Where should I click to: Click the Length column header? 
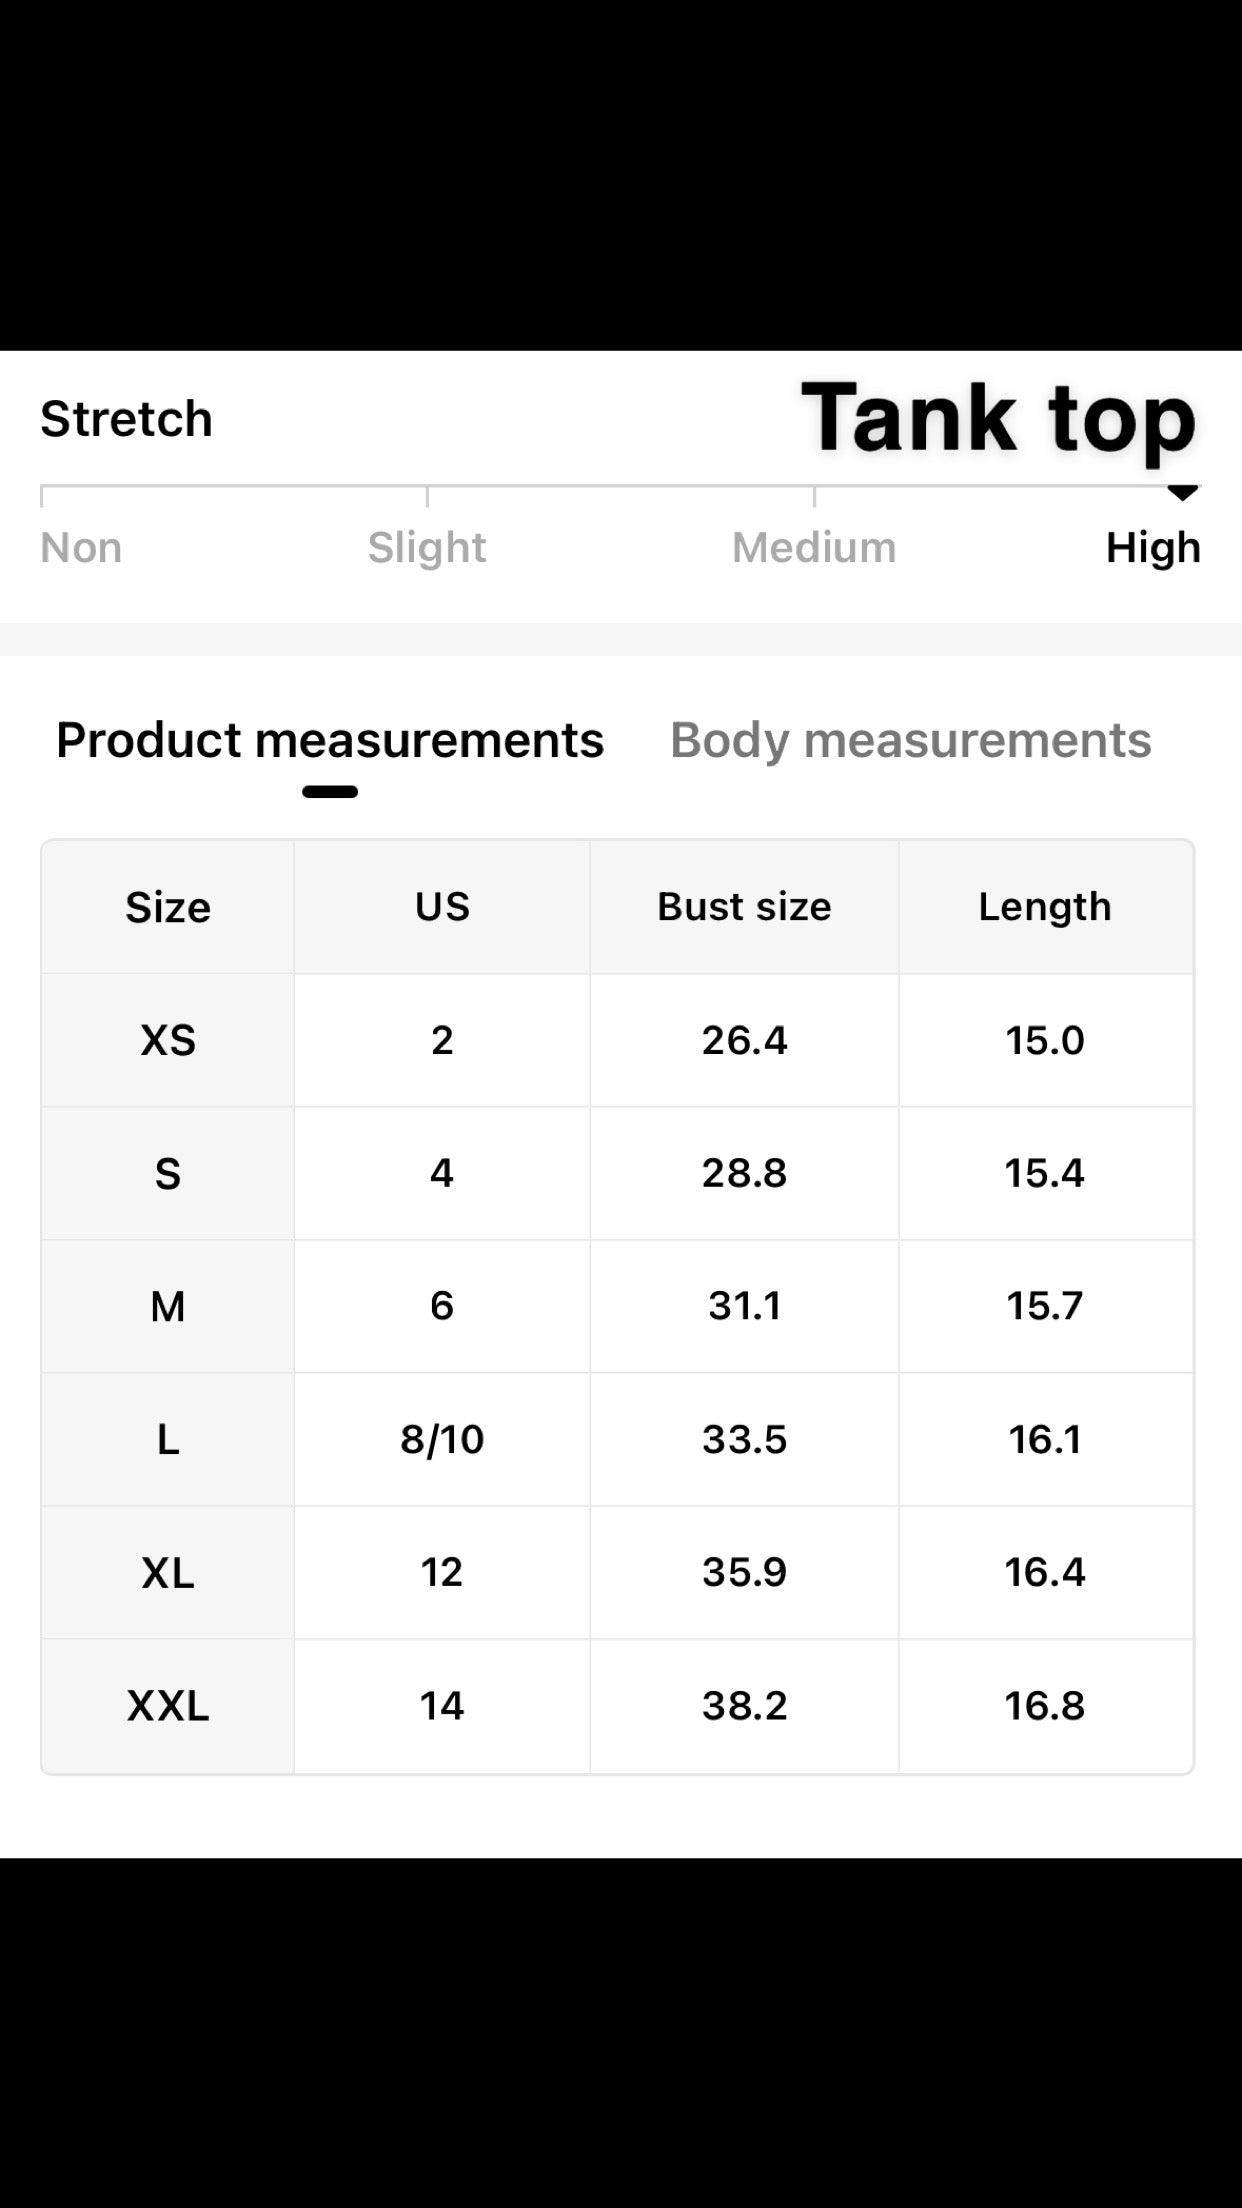(1045, 907)
